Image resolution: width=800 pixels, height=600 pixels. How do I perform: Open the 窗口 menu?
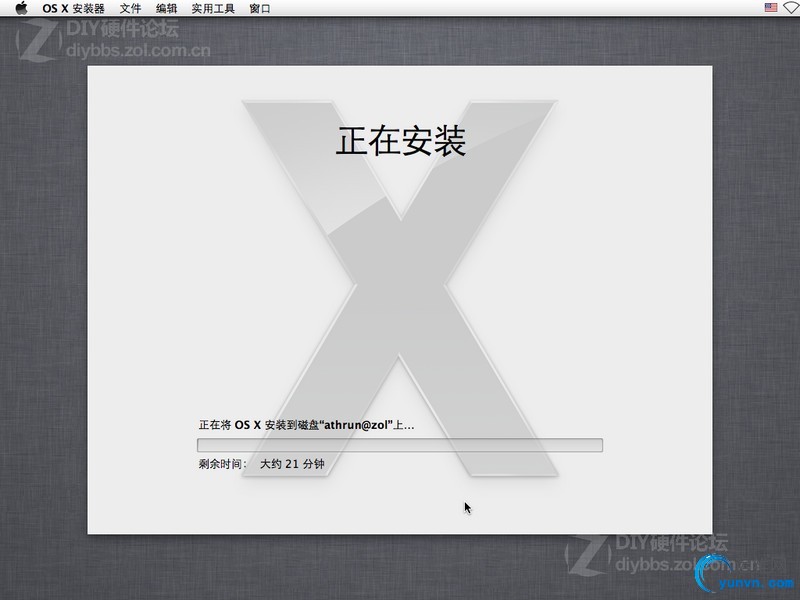coord(260,9)
